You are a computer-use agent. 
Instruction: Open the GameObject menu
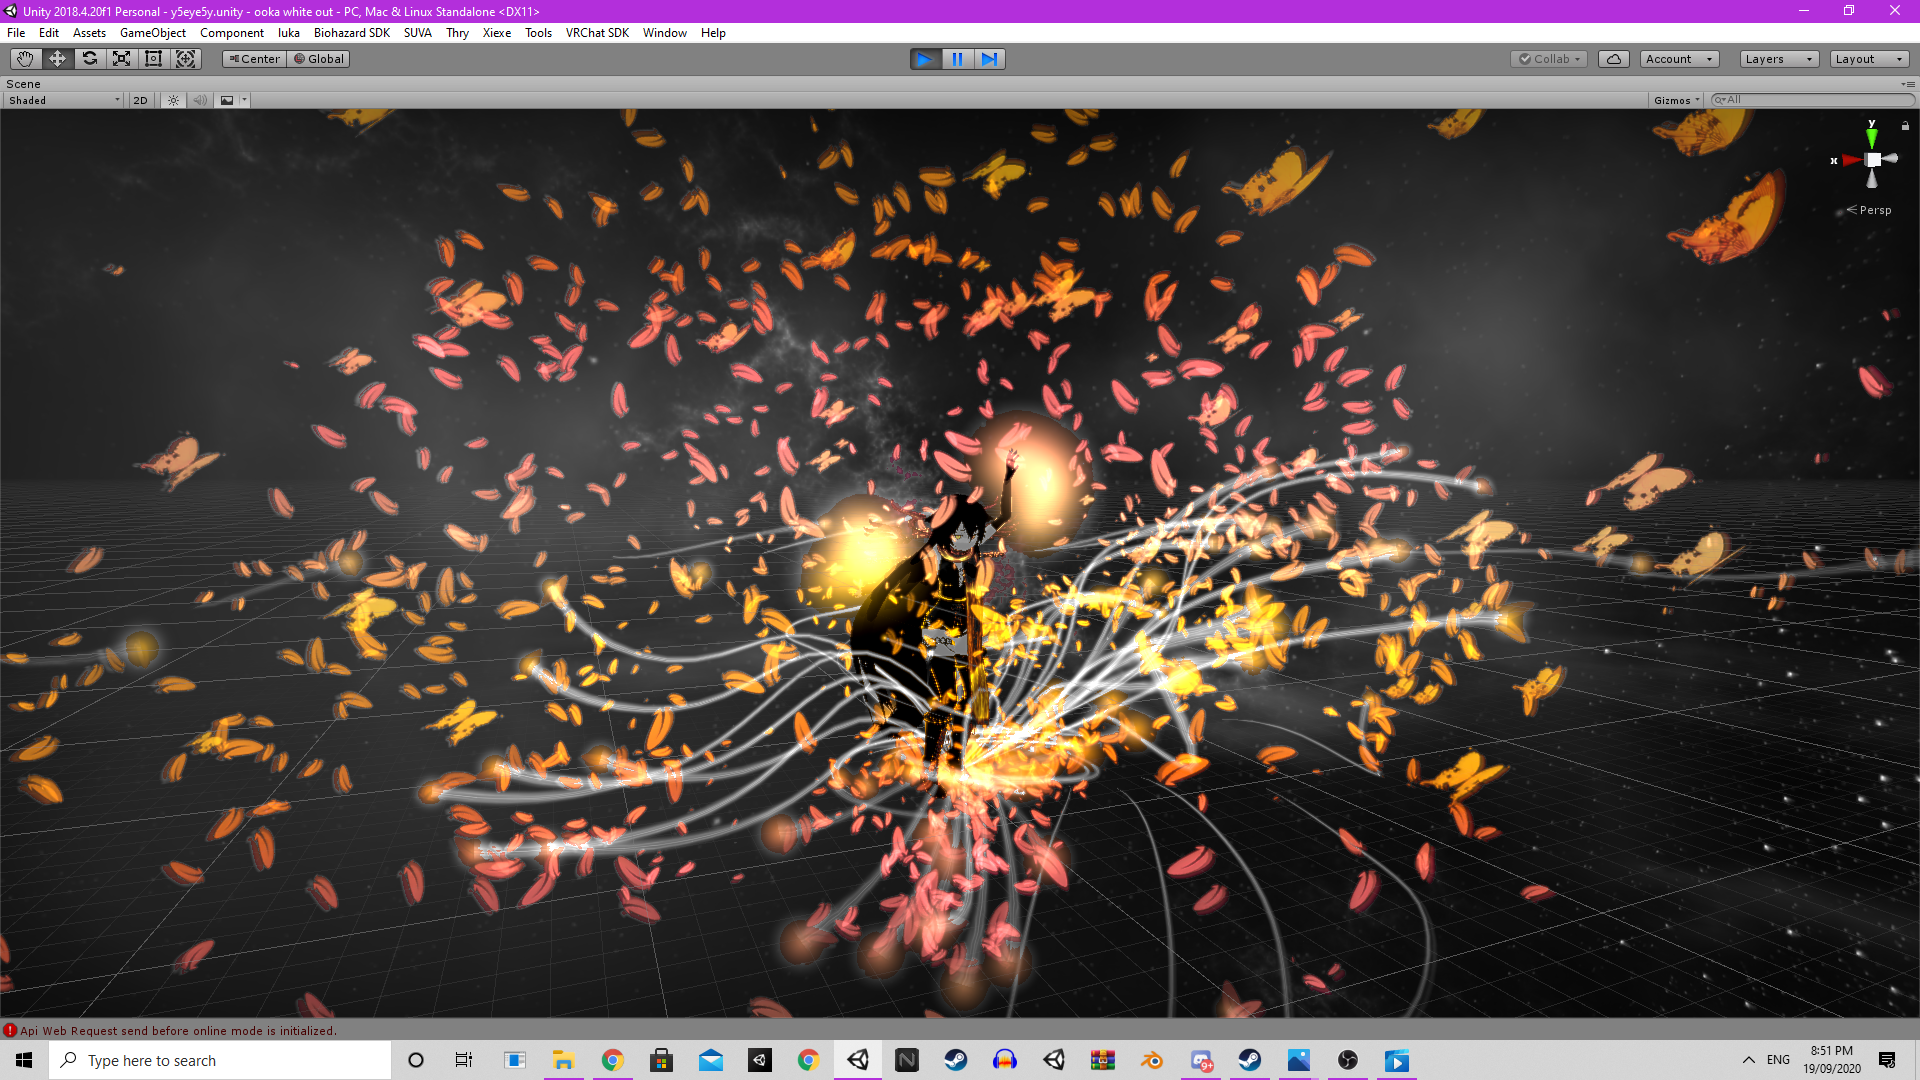[153, 33]
